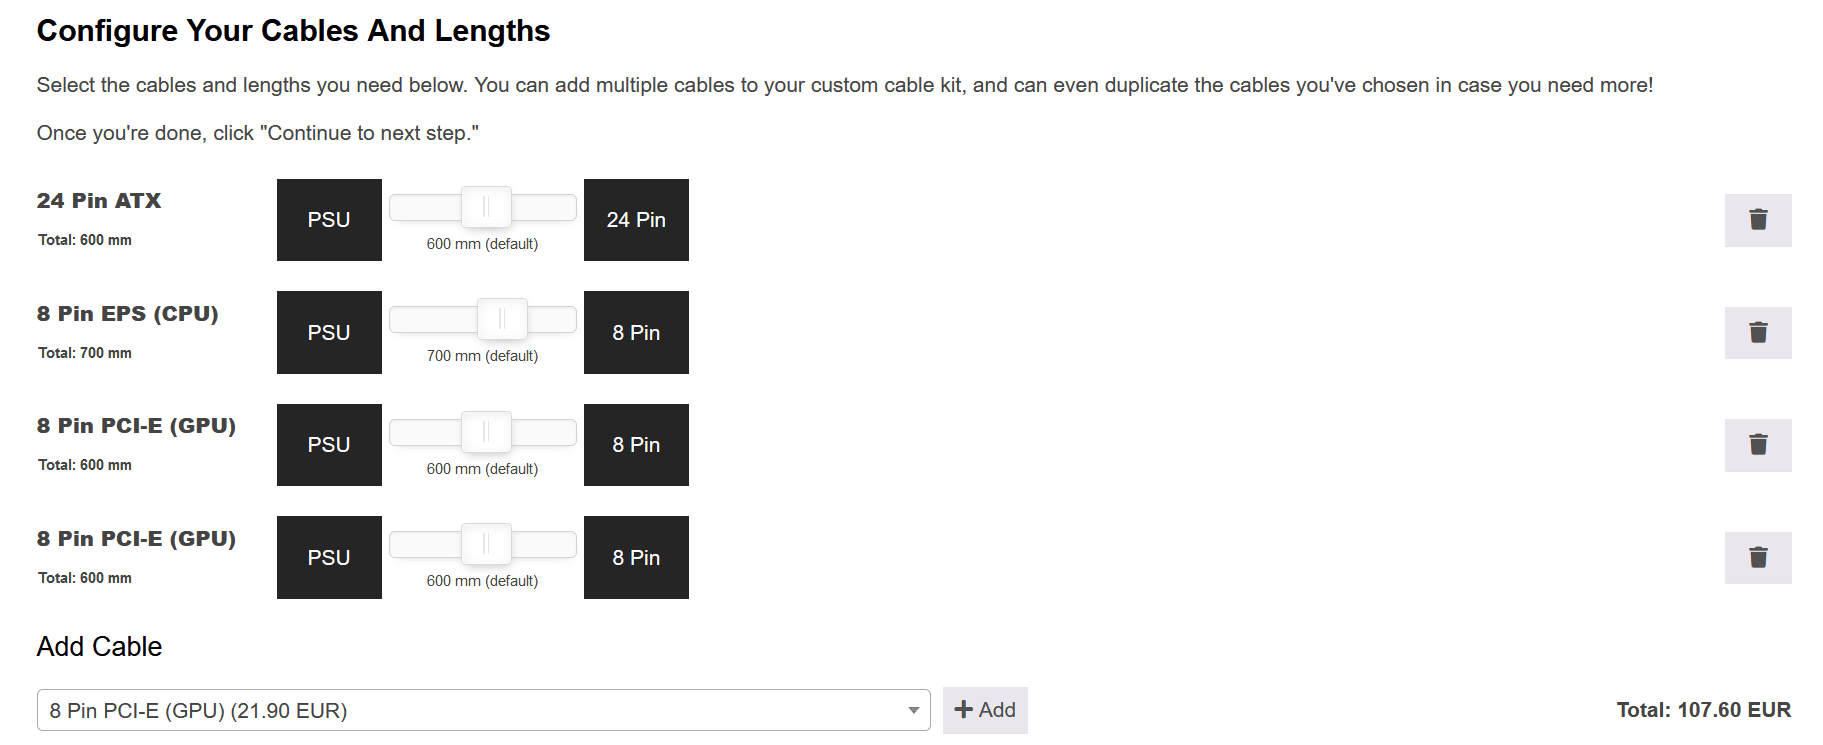Click the 8 Pin EPS (CPU) heading
Image resolution: width=1823 pixels, height=745 pixels.
128,314
